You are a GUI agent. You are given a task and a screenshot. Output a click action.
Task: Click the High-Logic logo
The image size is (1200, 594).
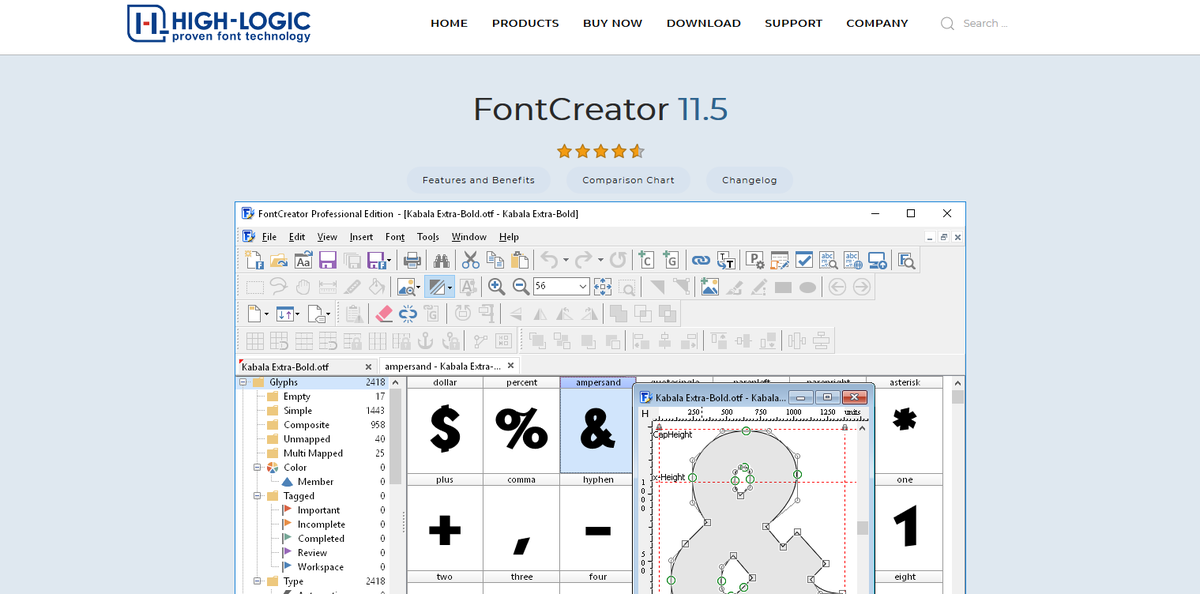[219, 24]
